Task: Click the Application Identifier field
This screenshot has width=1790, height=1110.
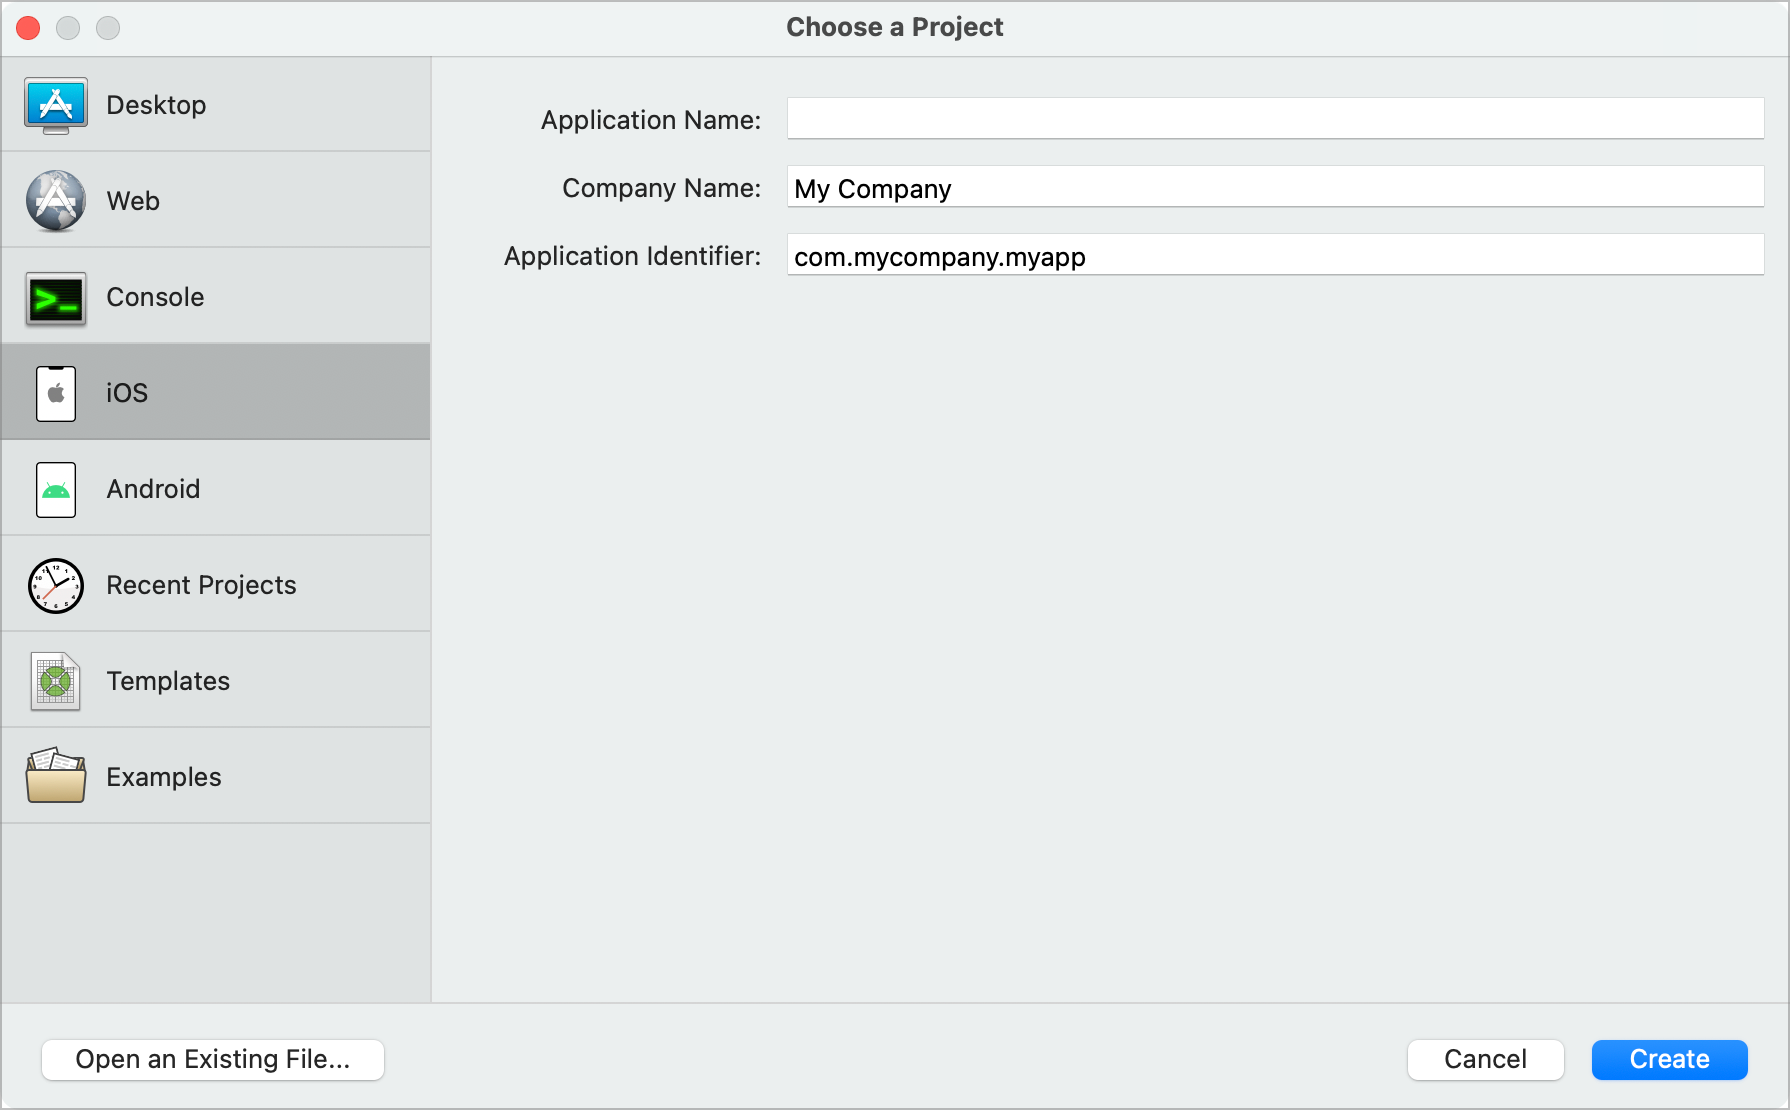Action: 1275,256
